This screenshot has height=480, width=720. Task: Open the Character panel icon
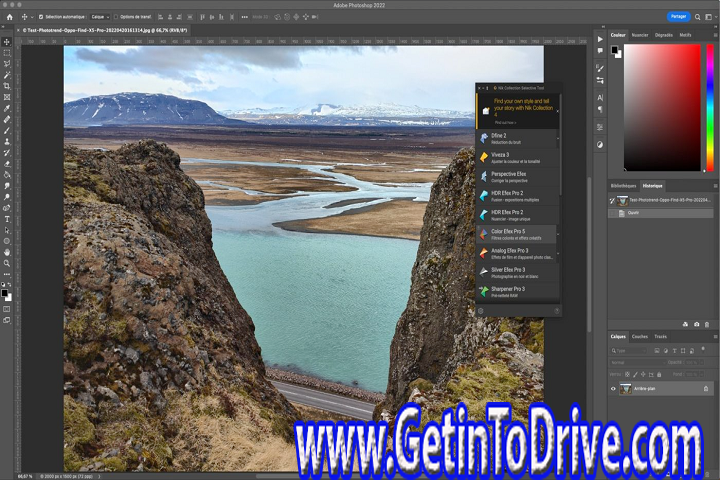(600, 97)
